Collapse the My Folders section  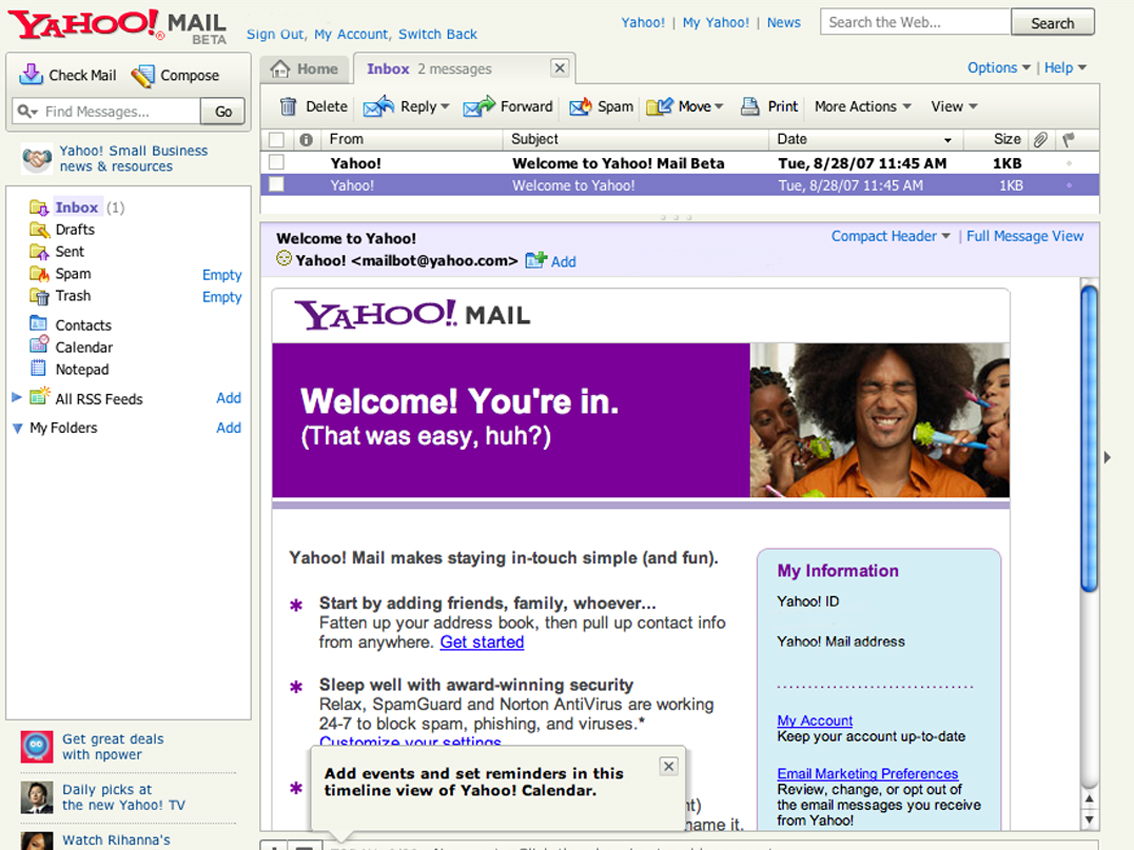point(17,428)
